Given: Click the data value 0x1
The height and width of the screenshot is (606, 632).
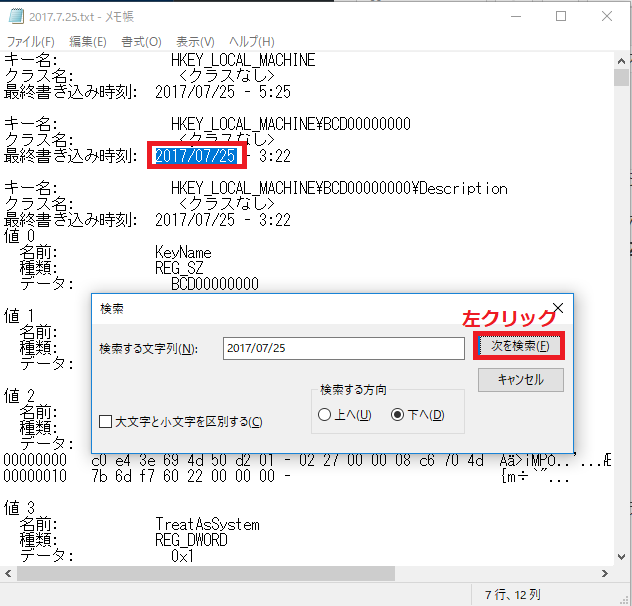Looking at the screenshot, I should tap(182, 556).
